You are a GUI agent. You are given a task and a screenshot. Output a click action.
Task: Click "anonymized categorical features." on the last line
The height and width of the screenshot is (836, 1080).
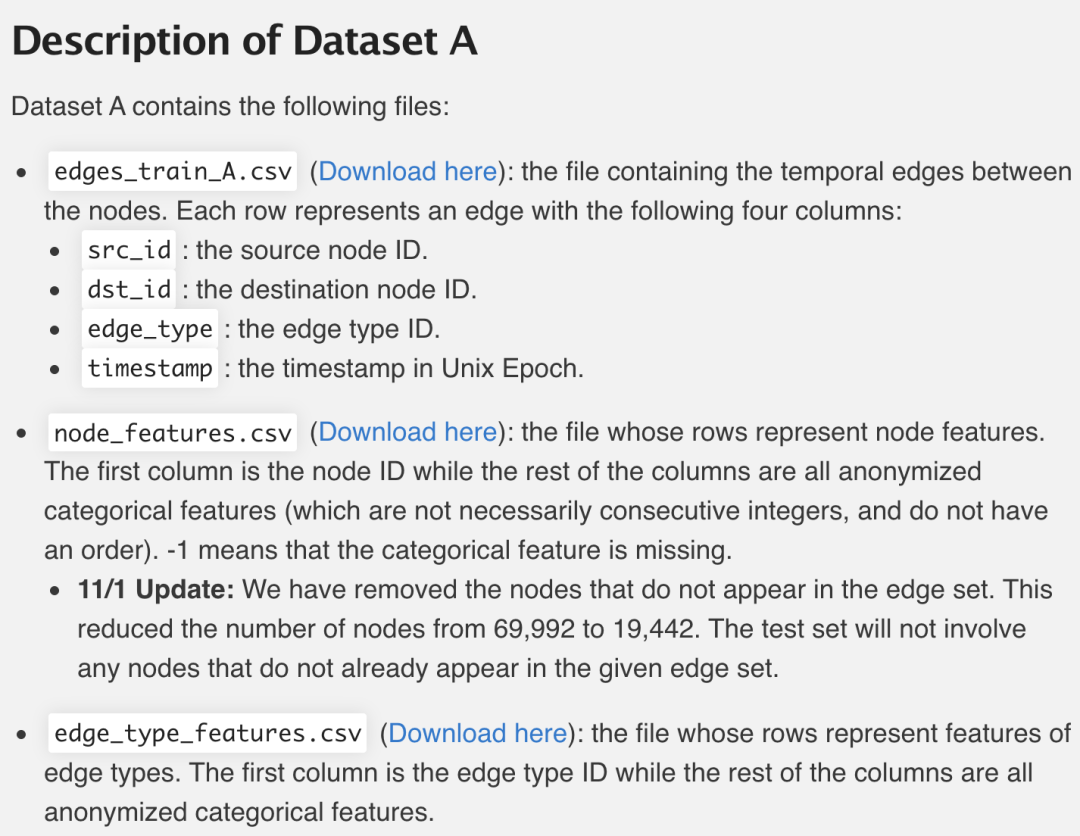(239, 812)
